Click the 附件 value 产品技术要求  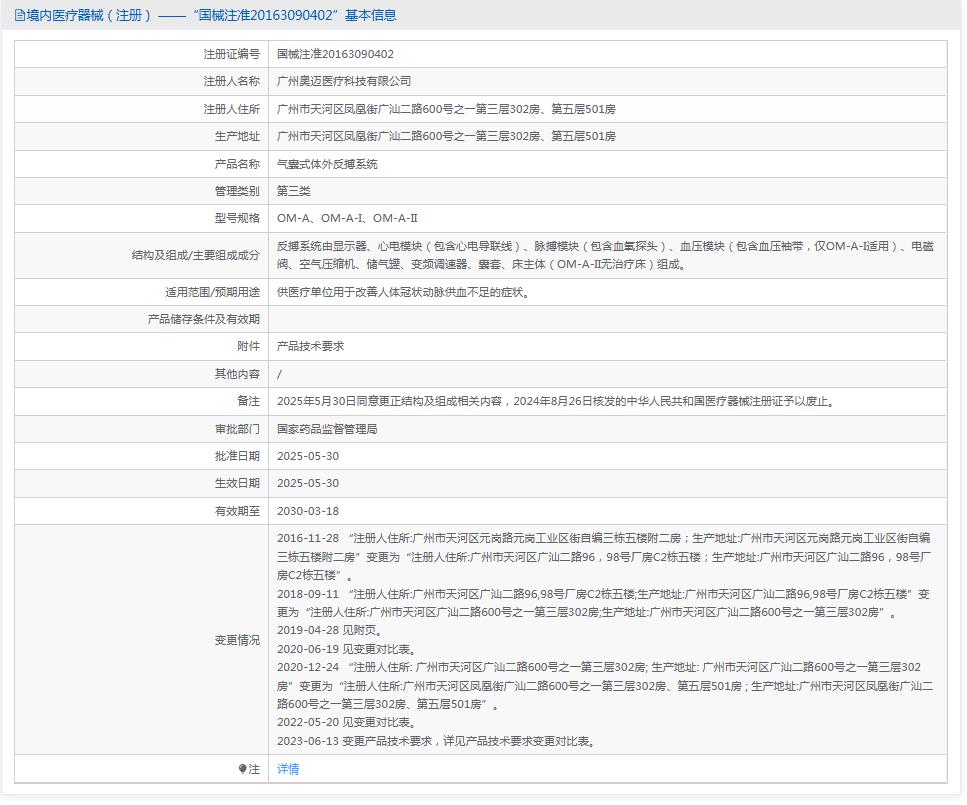pos(312,347)
